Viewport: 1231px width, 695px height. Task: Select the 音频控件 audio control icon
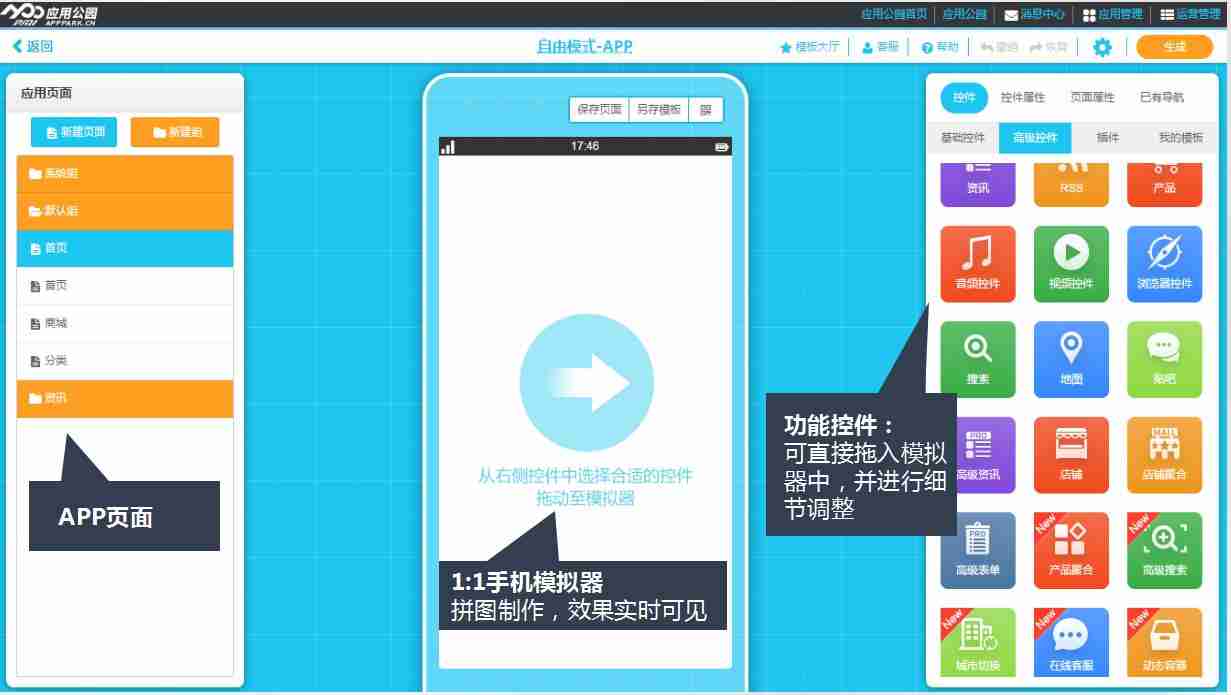point(977,262)
